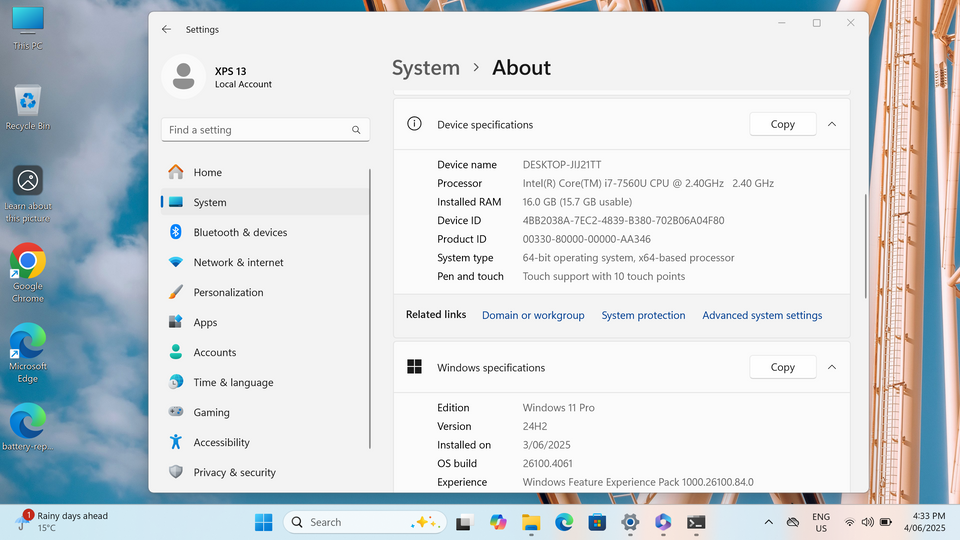Viewport: 960px width, 540px height.
Task: Collapse the Windows specifications section
Action: coord(831,367)
